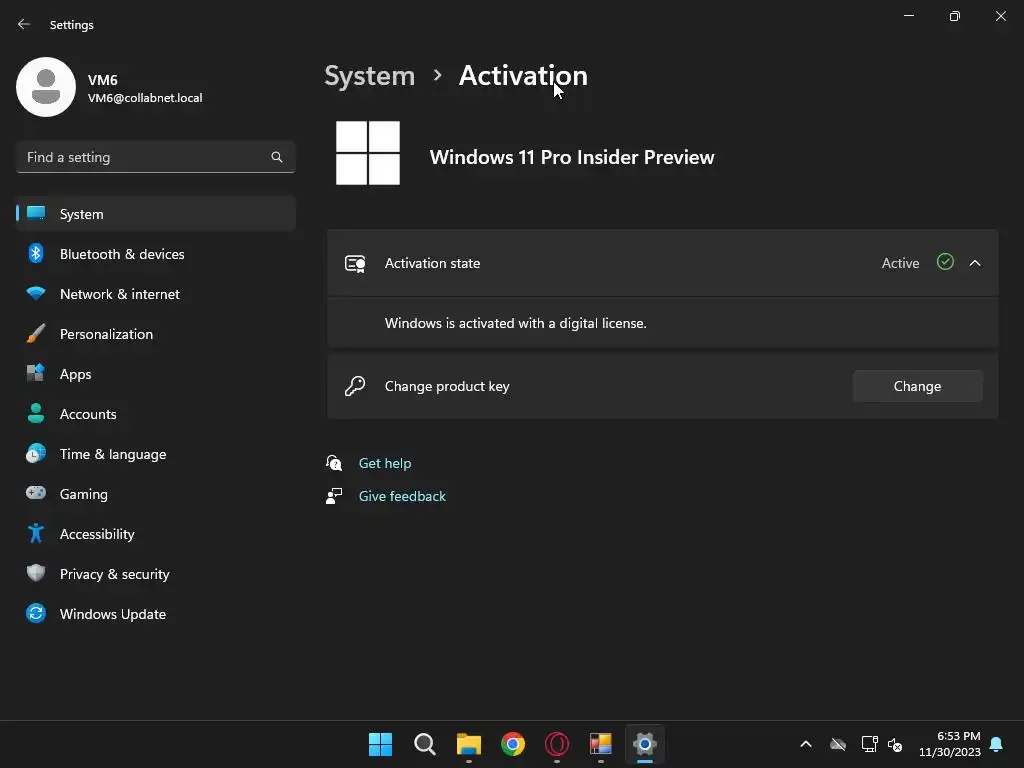This screenshot has width=1024, height=768.
Task: Click the Get help chat icon
Action: tap(334, 463)
